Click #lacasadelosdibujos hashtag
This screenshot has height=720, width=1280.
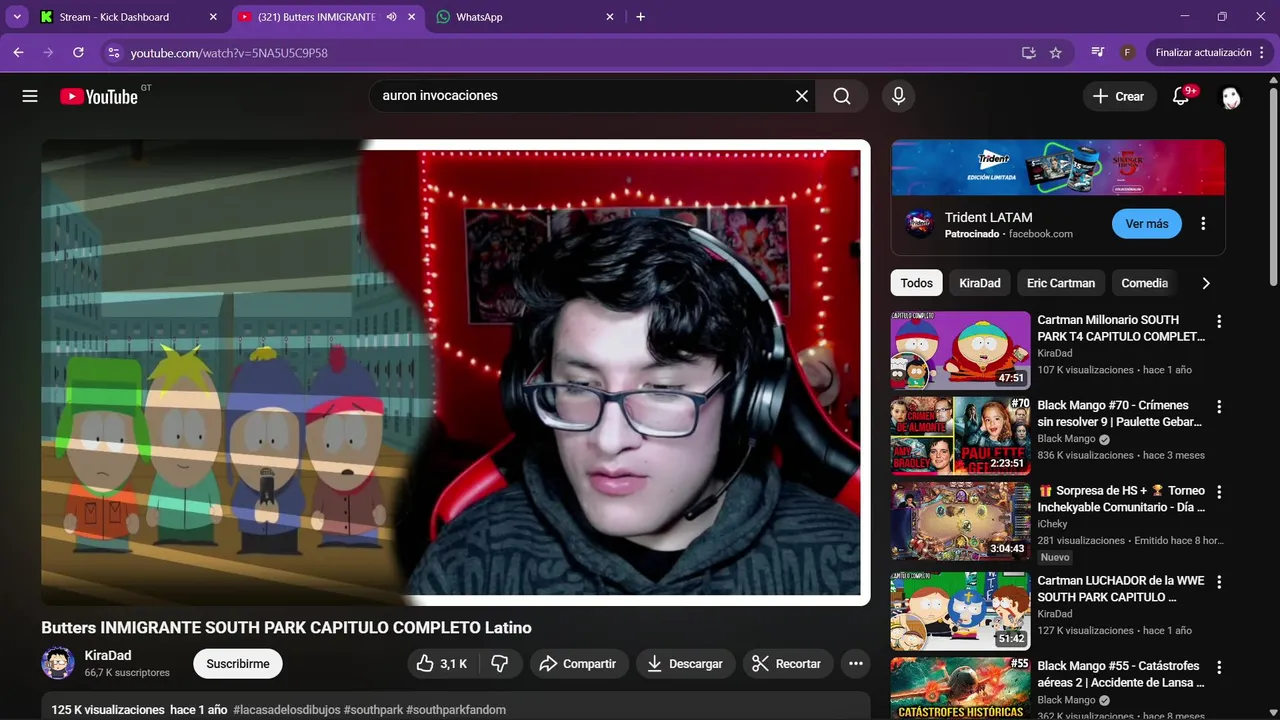[286, 710]
